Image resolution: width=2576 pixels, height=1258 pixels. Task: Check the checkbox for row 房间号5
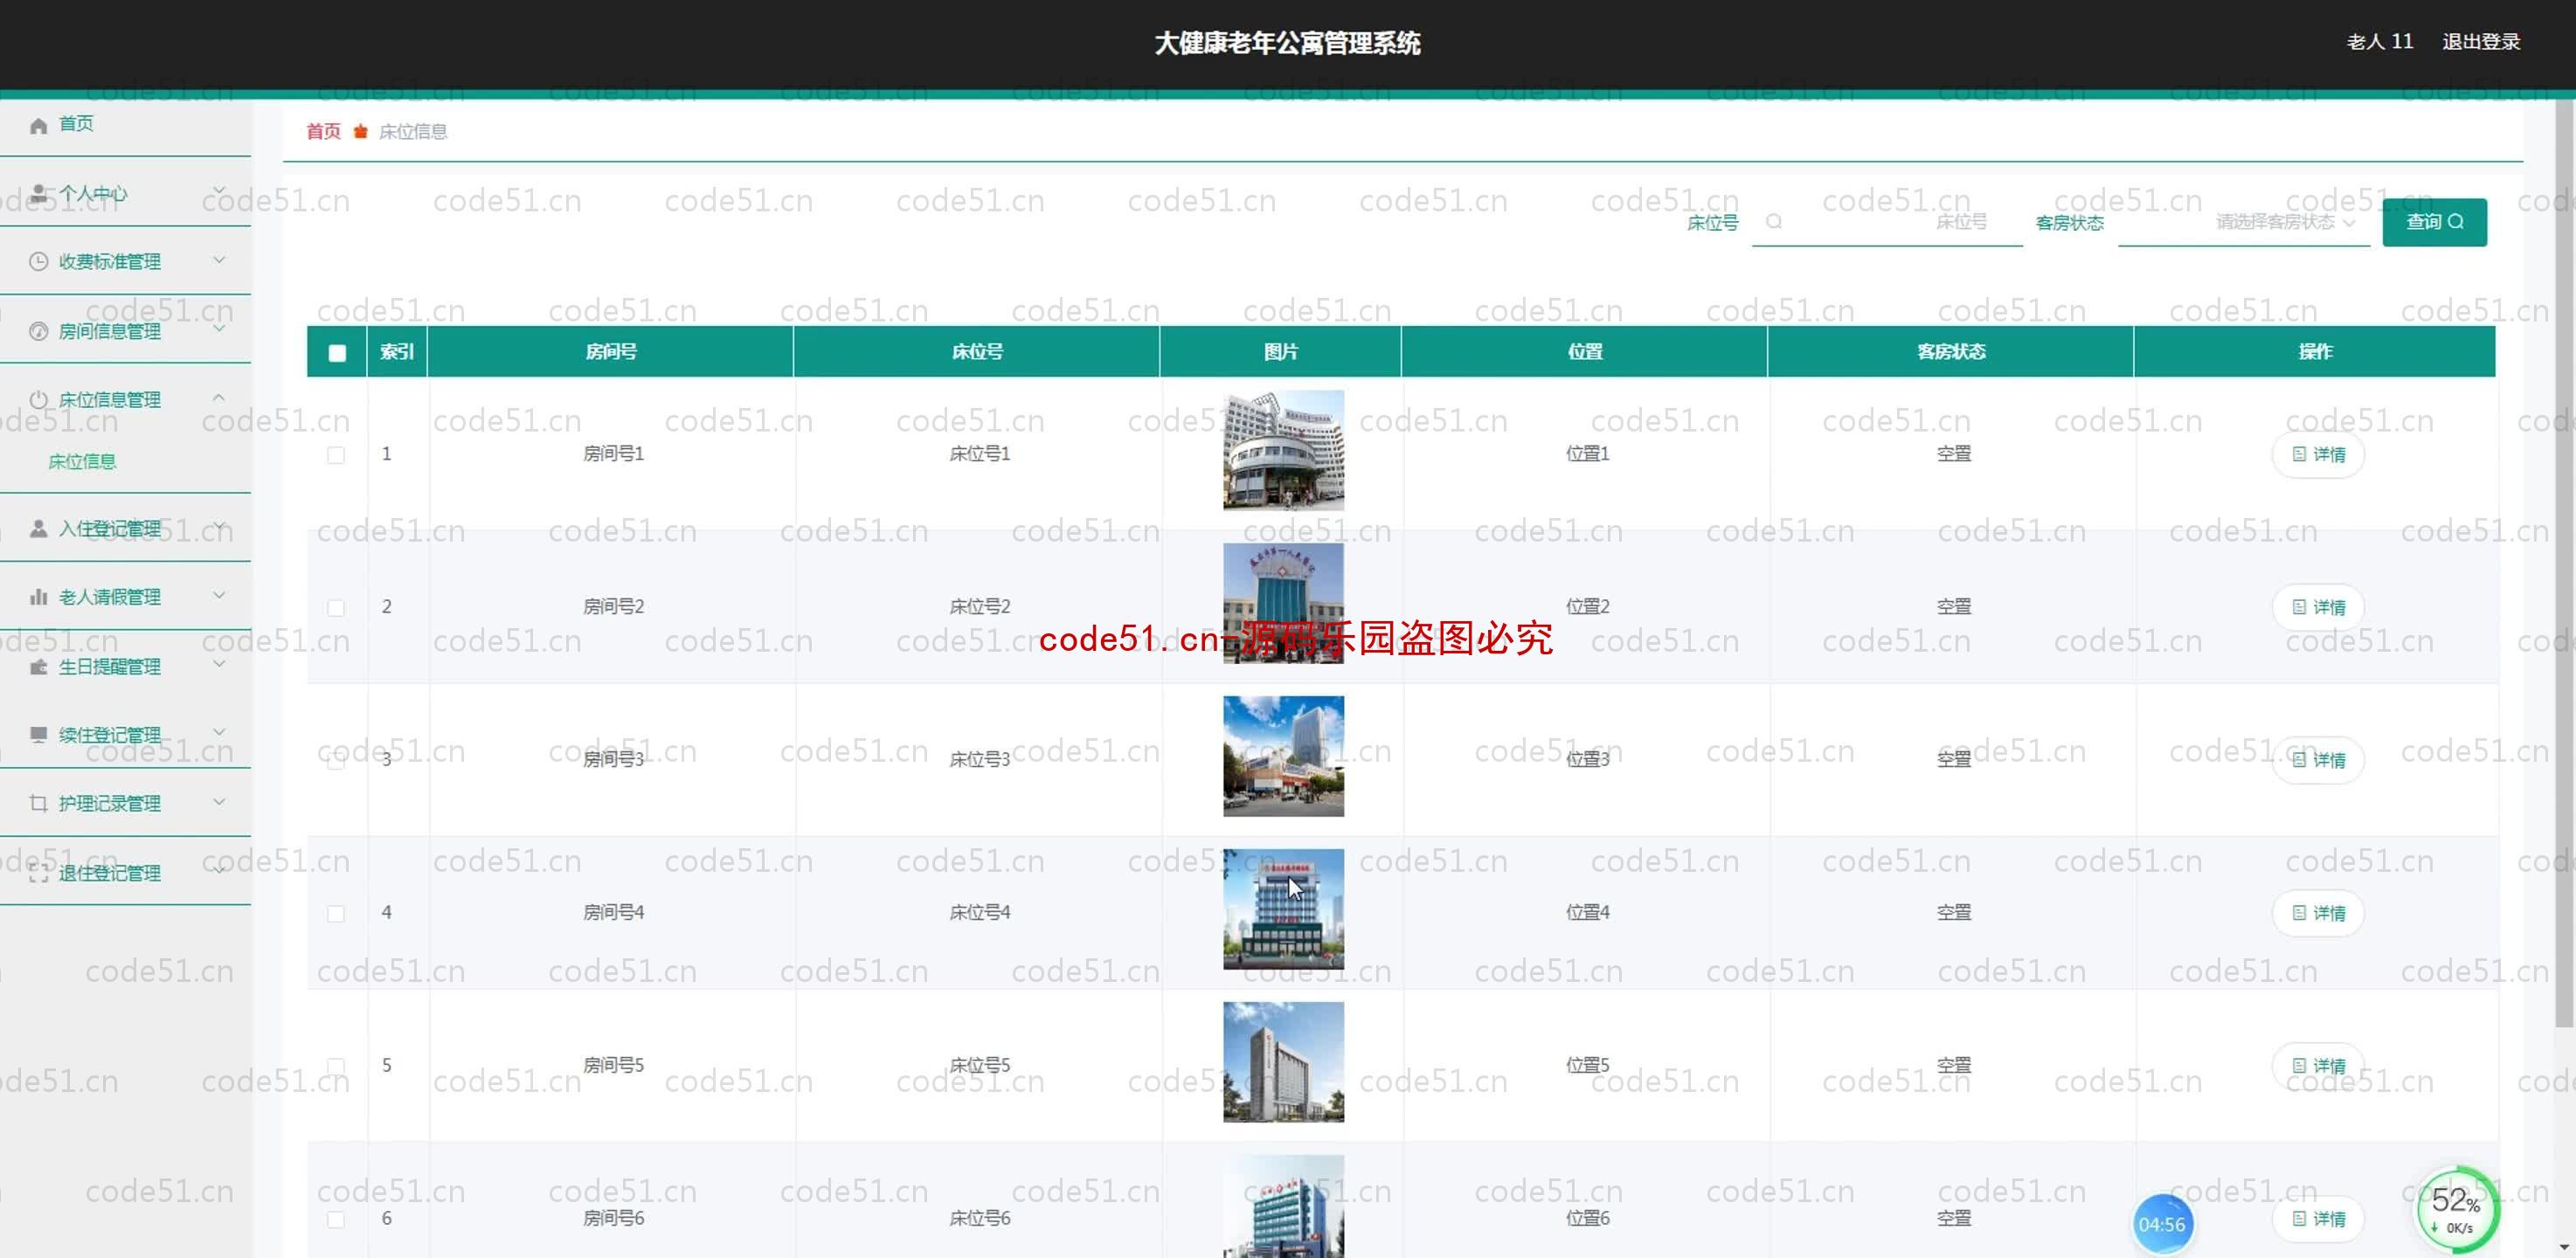pyautogui.click(x=336, y=1066)
